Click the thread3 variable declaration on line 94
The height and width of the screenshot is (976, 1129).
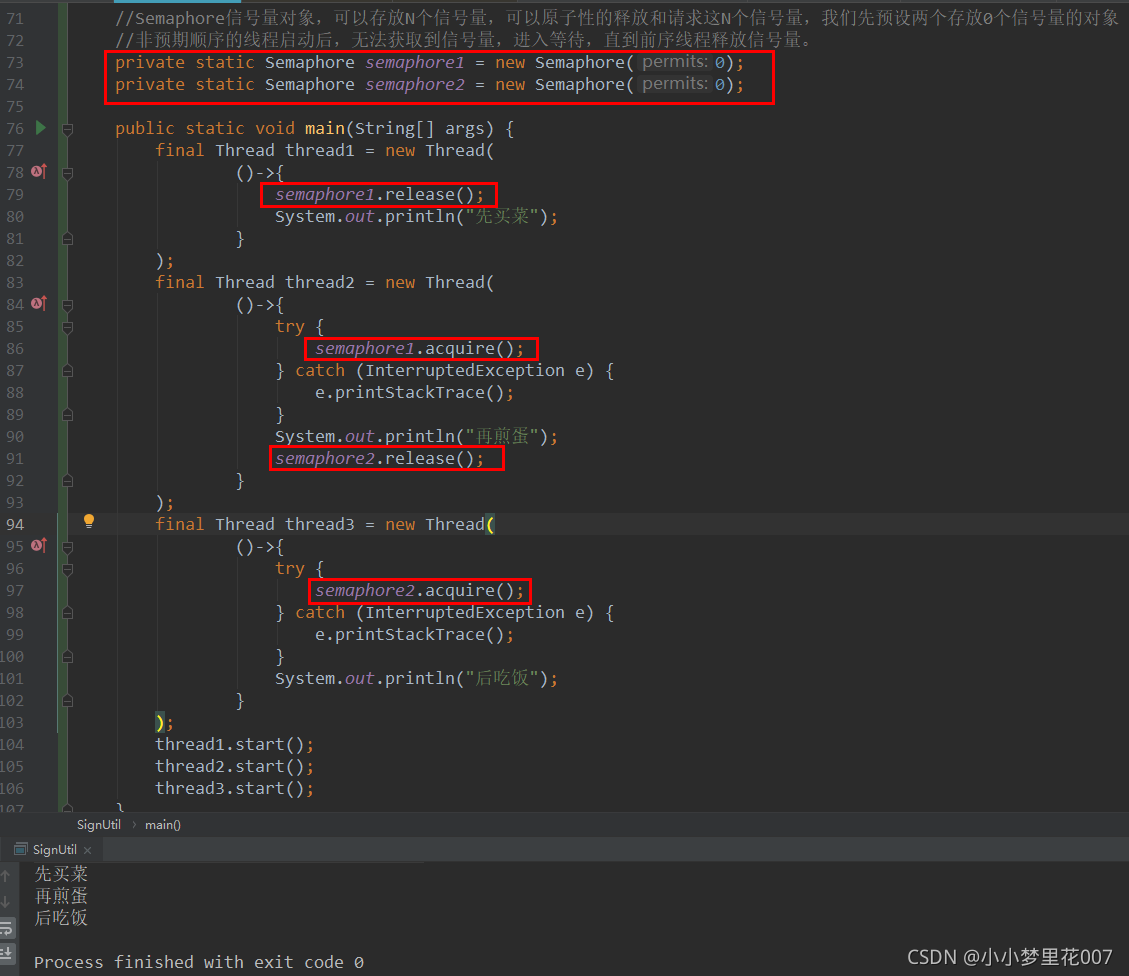coord(320,524)
